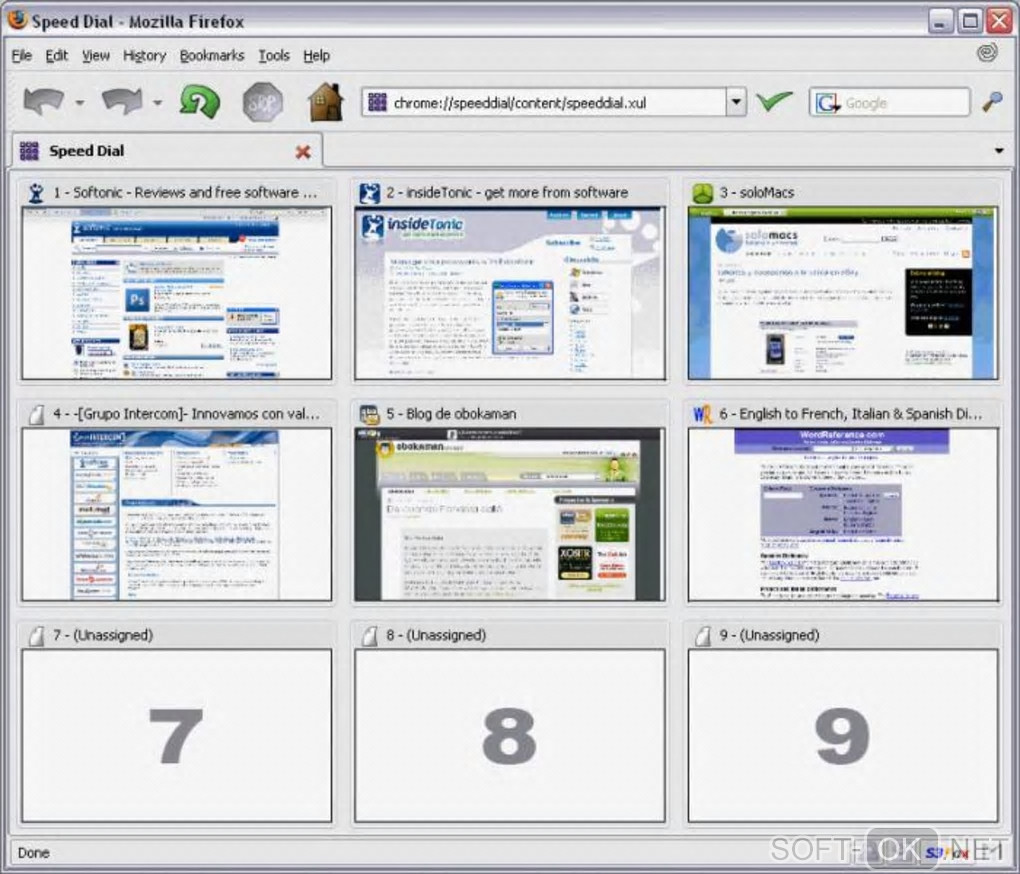Click the insideTonic favicon on dial 2
Image resolution: width=1020 pixels, height=874 pixels.
point(369,192)
